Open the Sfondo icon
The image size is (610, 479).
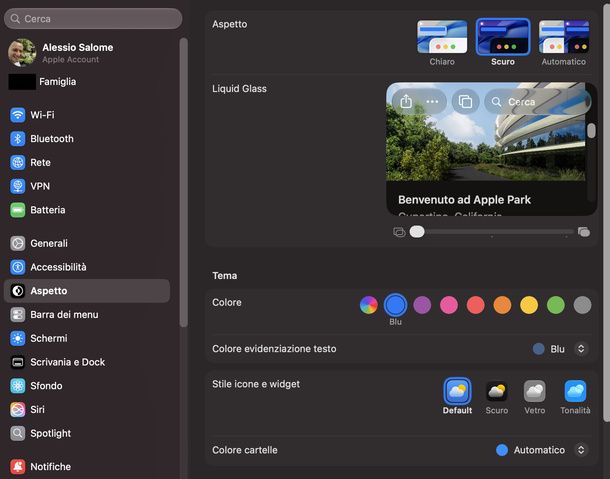click(18, 386)
